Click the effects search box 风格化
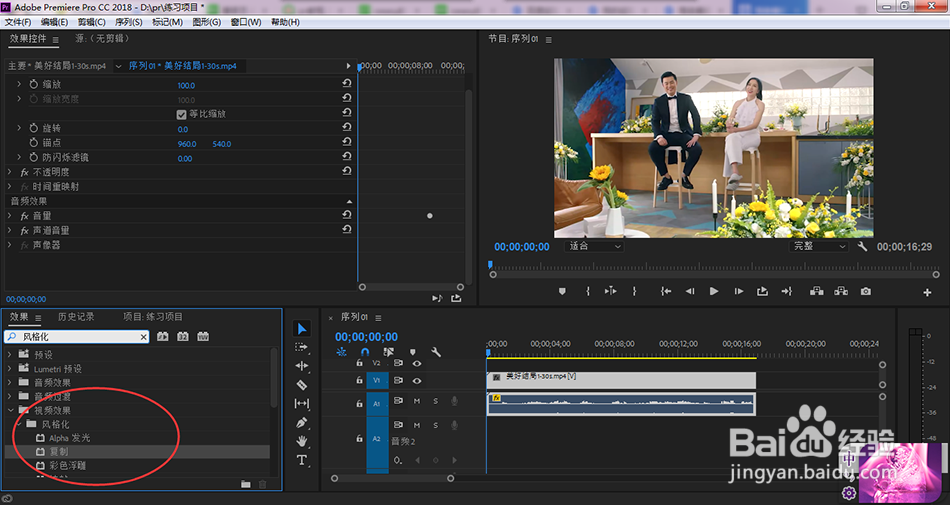950x505 pixels. pos(77,337)
